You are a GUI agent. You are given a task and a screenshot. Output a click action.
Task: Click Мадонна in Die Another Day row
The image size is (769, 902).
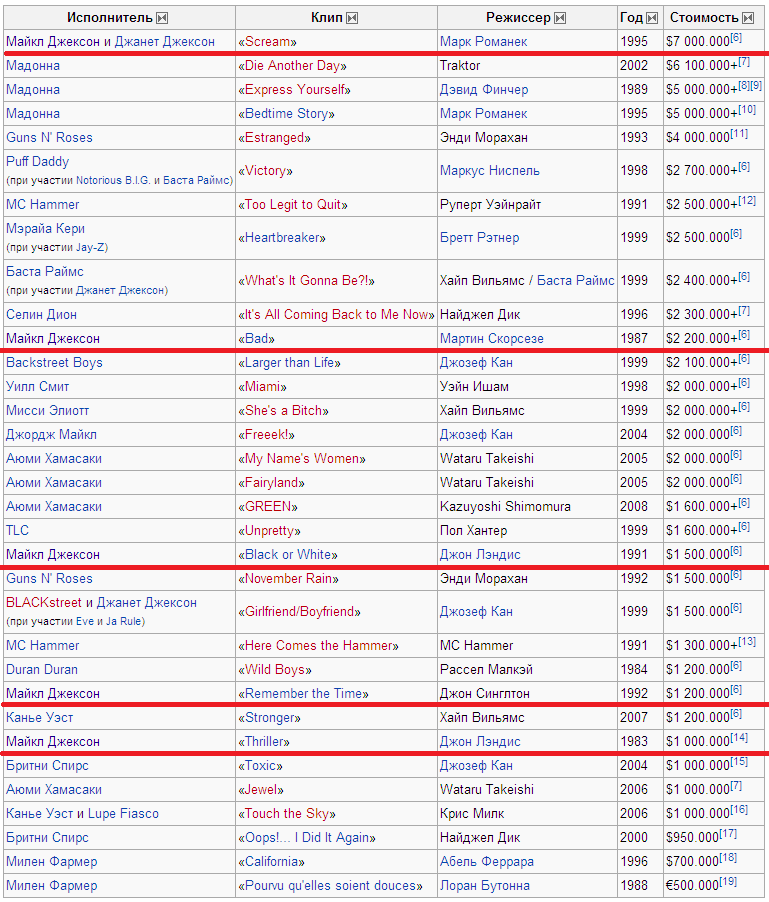[x=33, y=66]
